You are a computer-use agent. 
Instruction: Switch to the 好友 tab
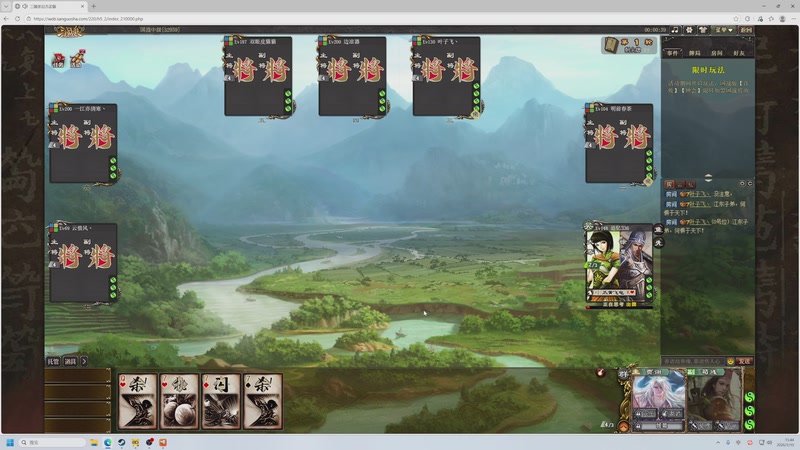click(739, 53)
